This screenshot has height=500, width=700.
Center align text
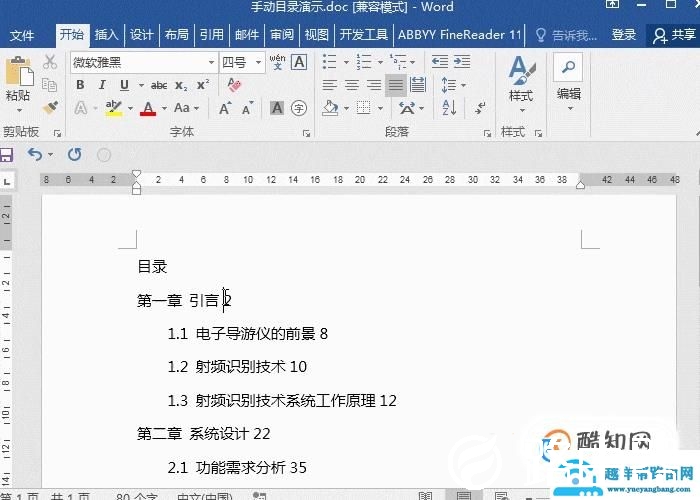click(x=352, y=85)
